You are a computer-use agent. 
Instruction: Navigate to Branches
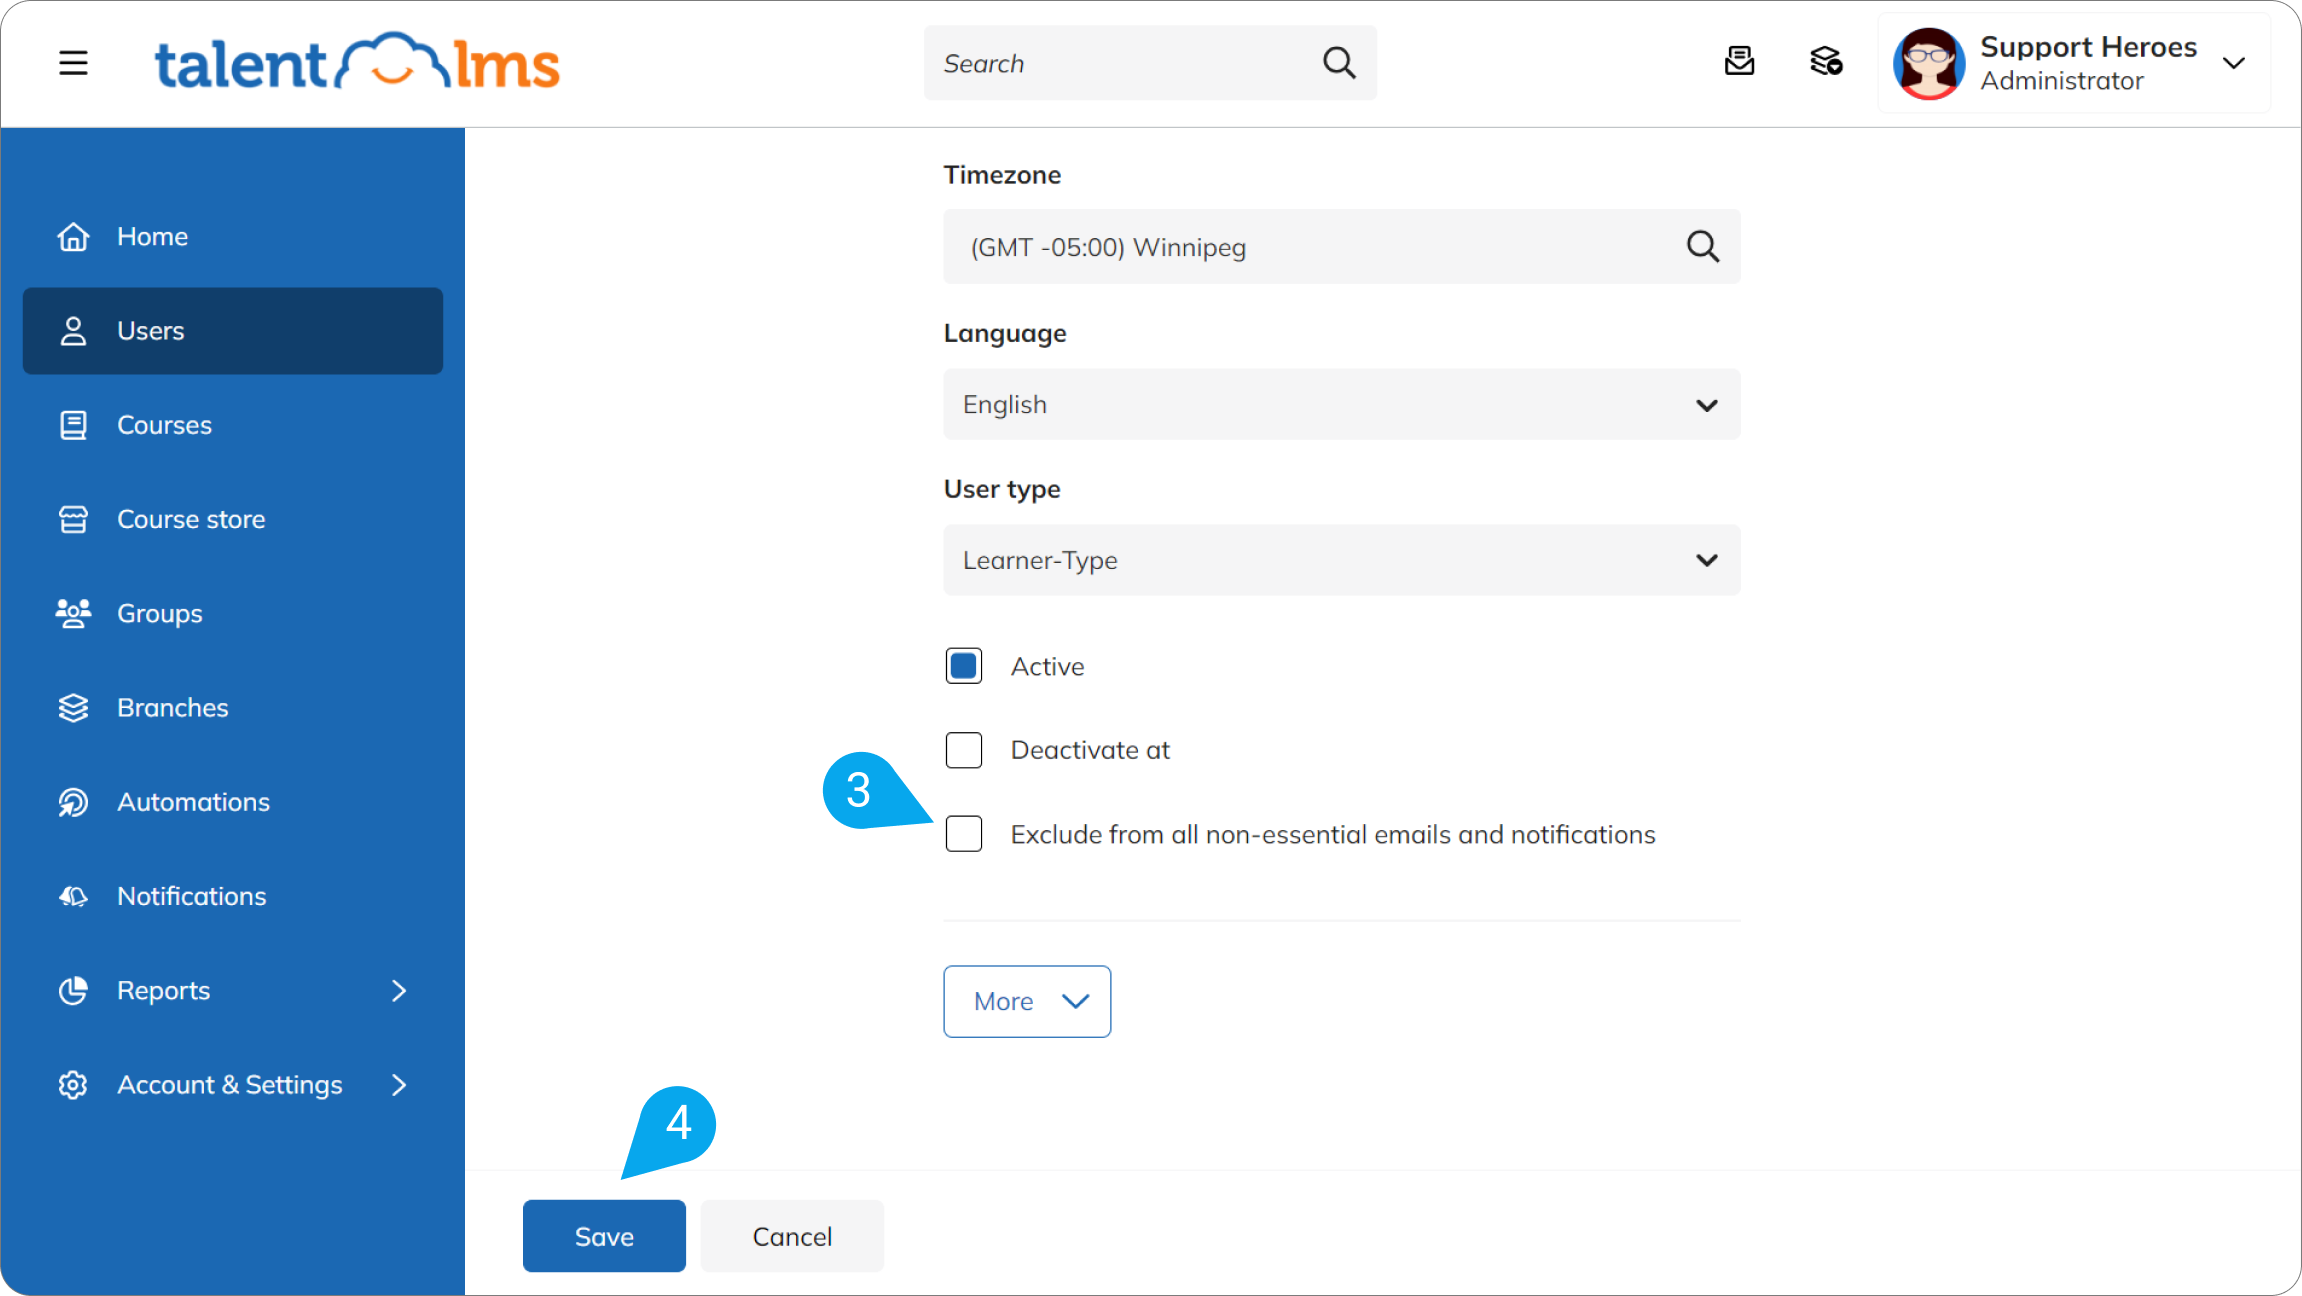tap(233, 708)
